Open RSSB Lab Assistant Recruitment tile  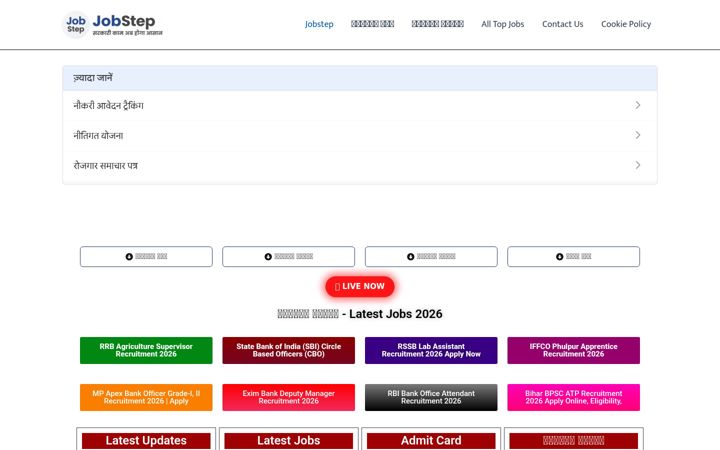[x=431, y=350]
